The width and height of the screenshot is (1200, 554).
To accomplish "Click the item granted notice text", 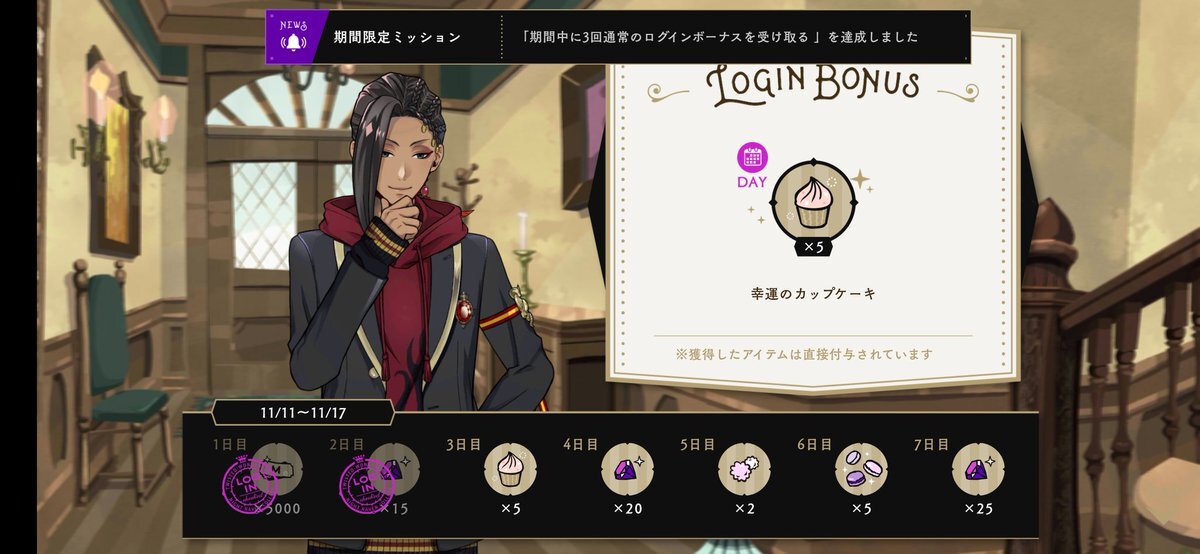I will (x=812, y=354).
